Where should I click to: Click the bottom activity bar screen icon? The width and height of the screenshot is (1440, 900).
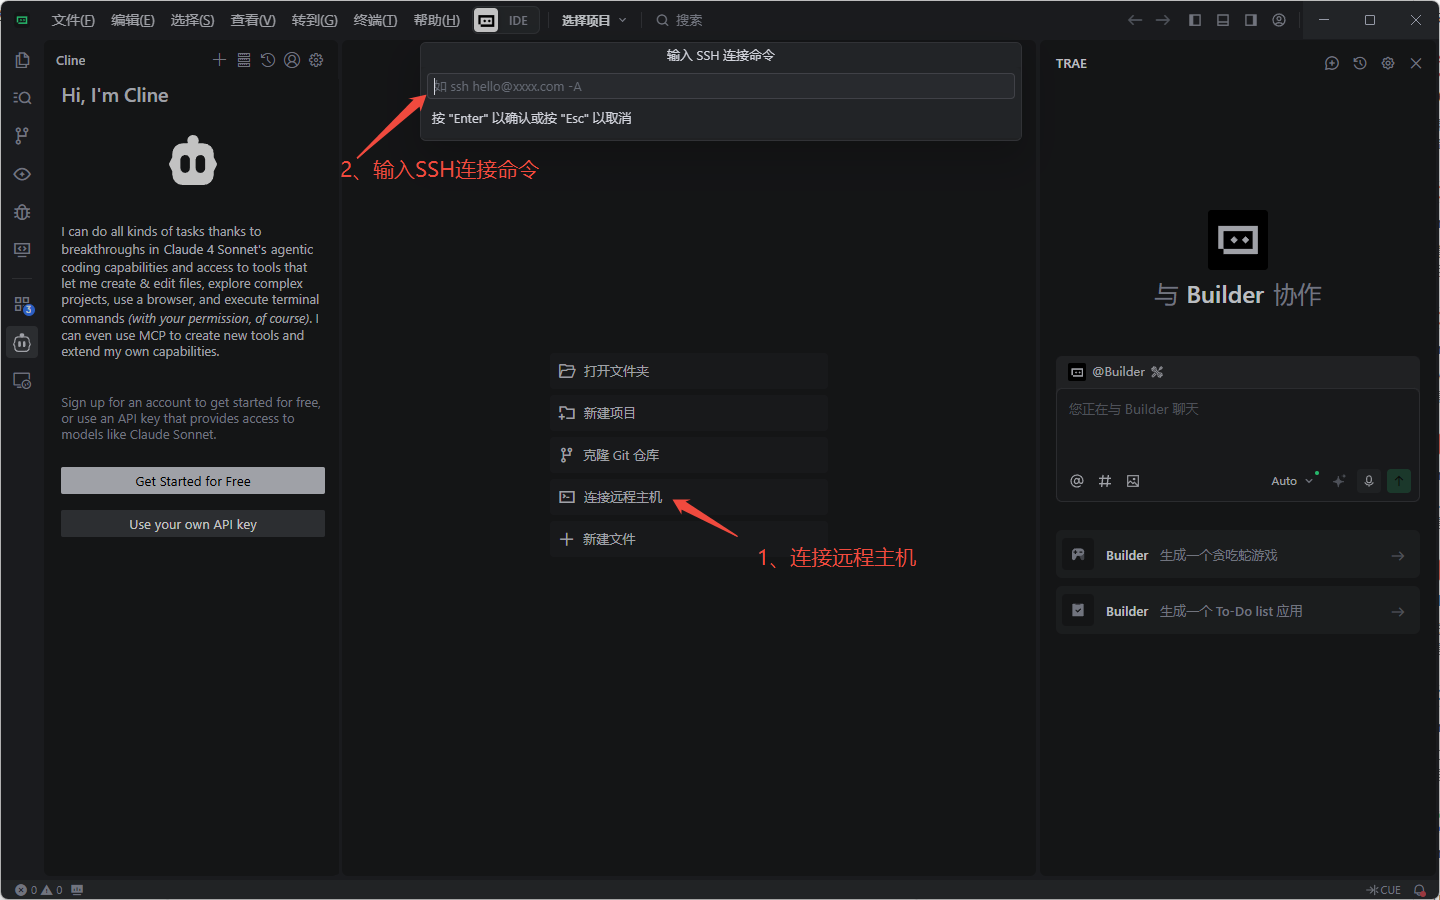[22, 381]
